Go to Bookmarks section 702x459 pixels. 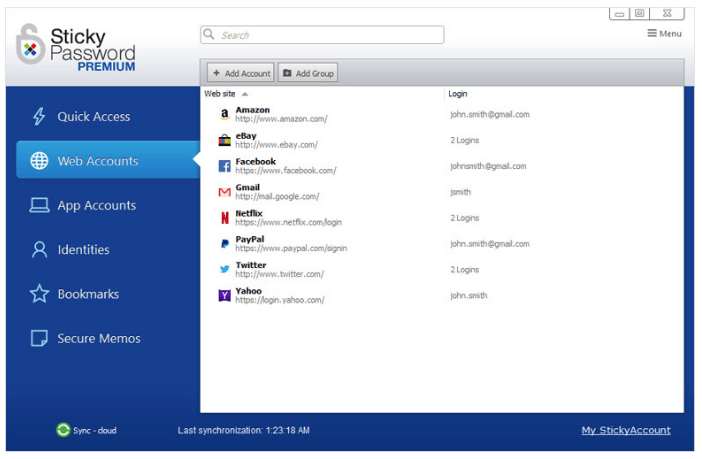click(88, 294)
